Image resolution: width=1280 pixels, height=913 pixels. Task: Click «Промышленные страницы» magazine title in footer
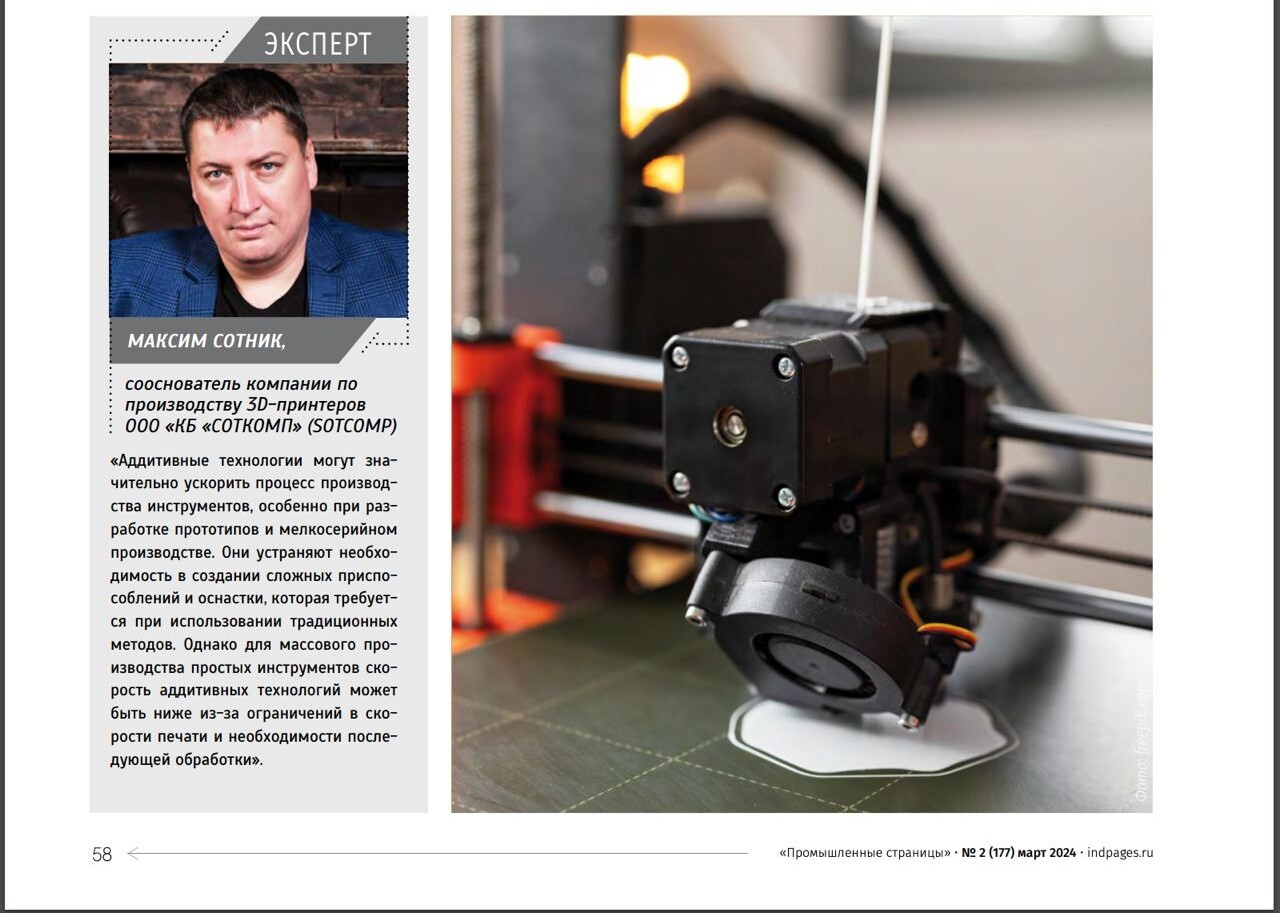864,853
